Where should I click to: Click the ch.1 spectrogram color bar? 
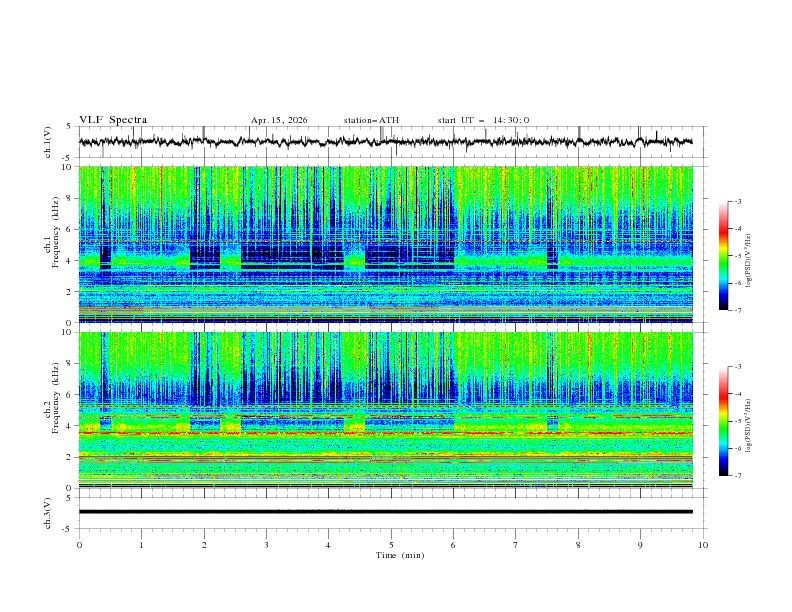click(723, 256)
